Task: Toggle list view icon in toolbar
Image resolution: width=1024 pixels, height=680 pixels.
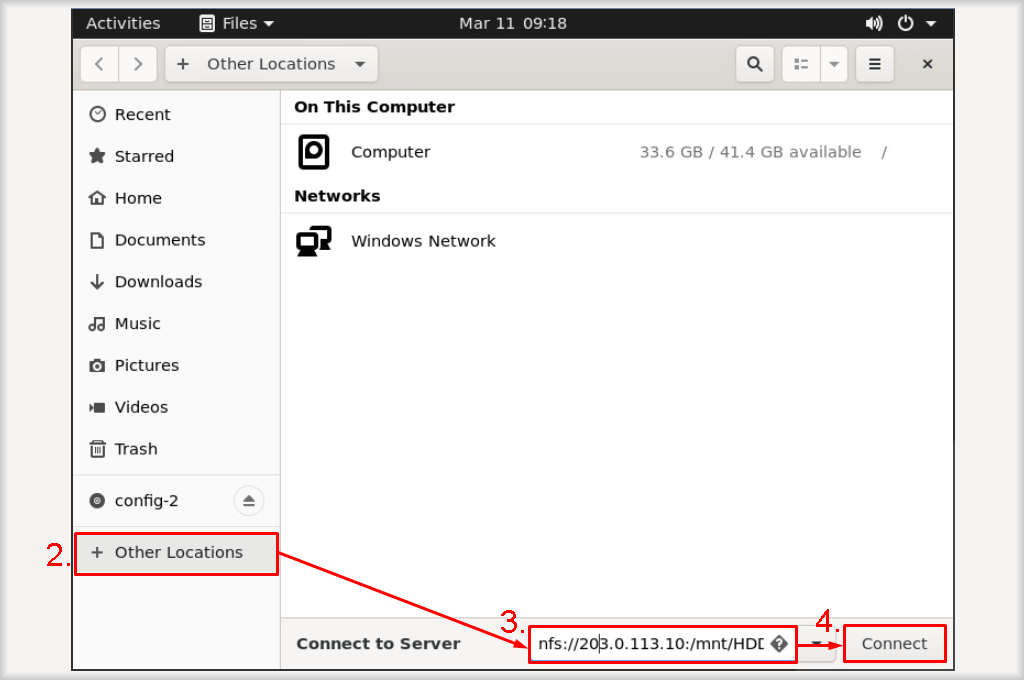Action: click(801, 64)
